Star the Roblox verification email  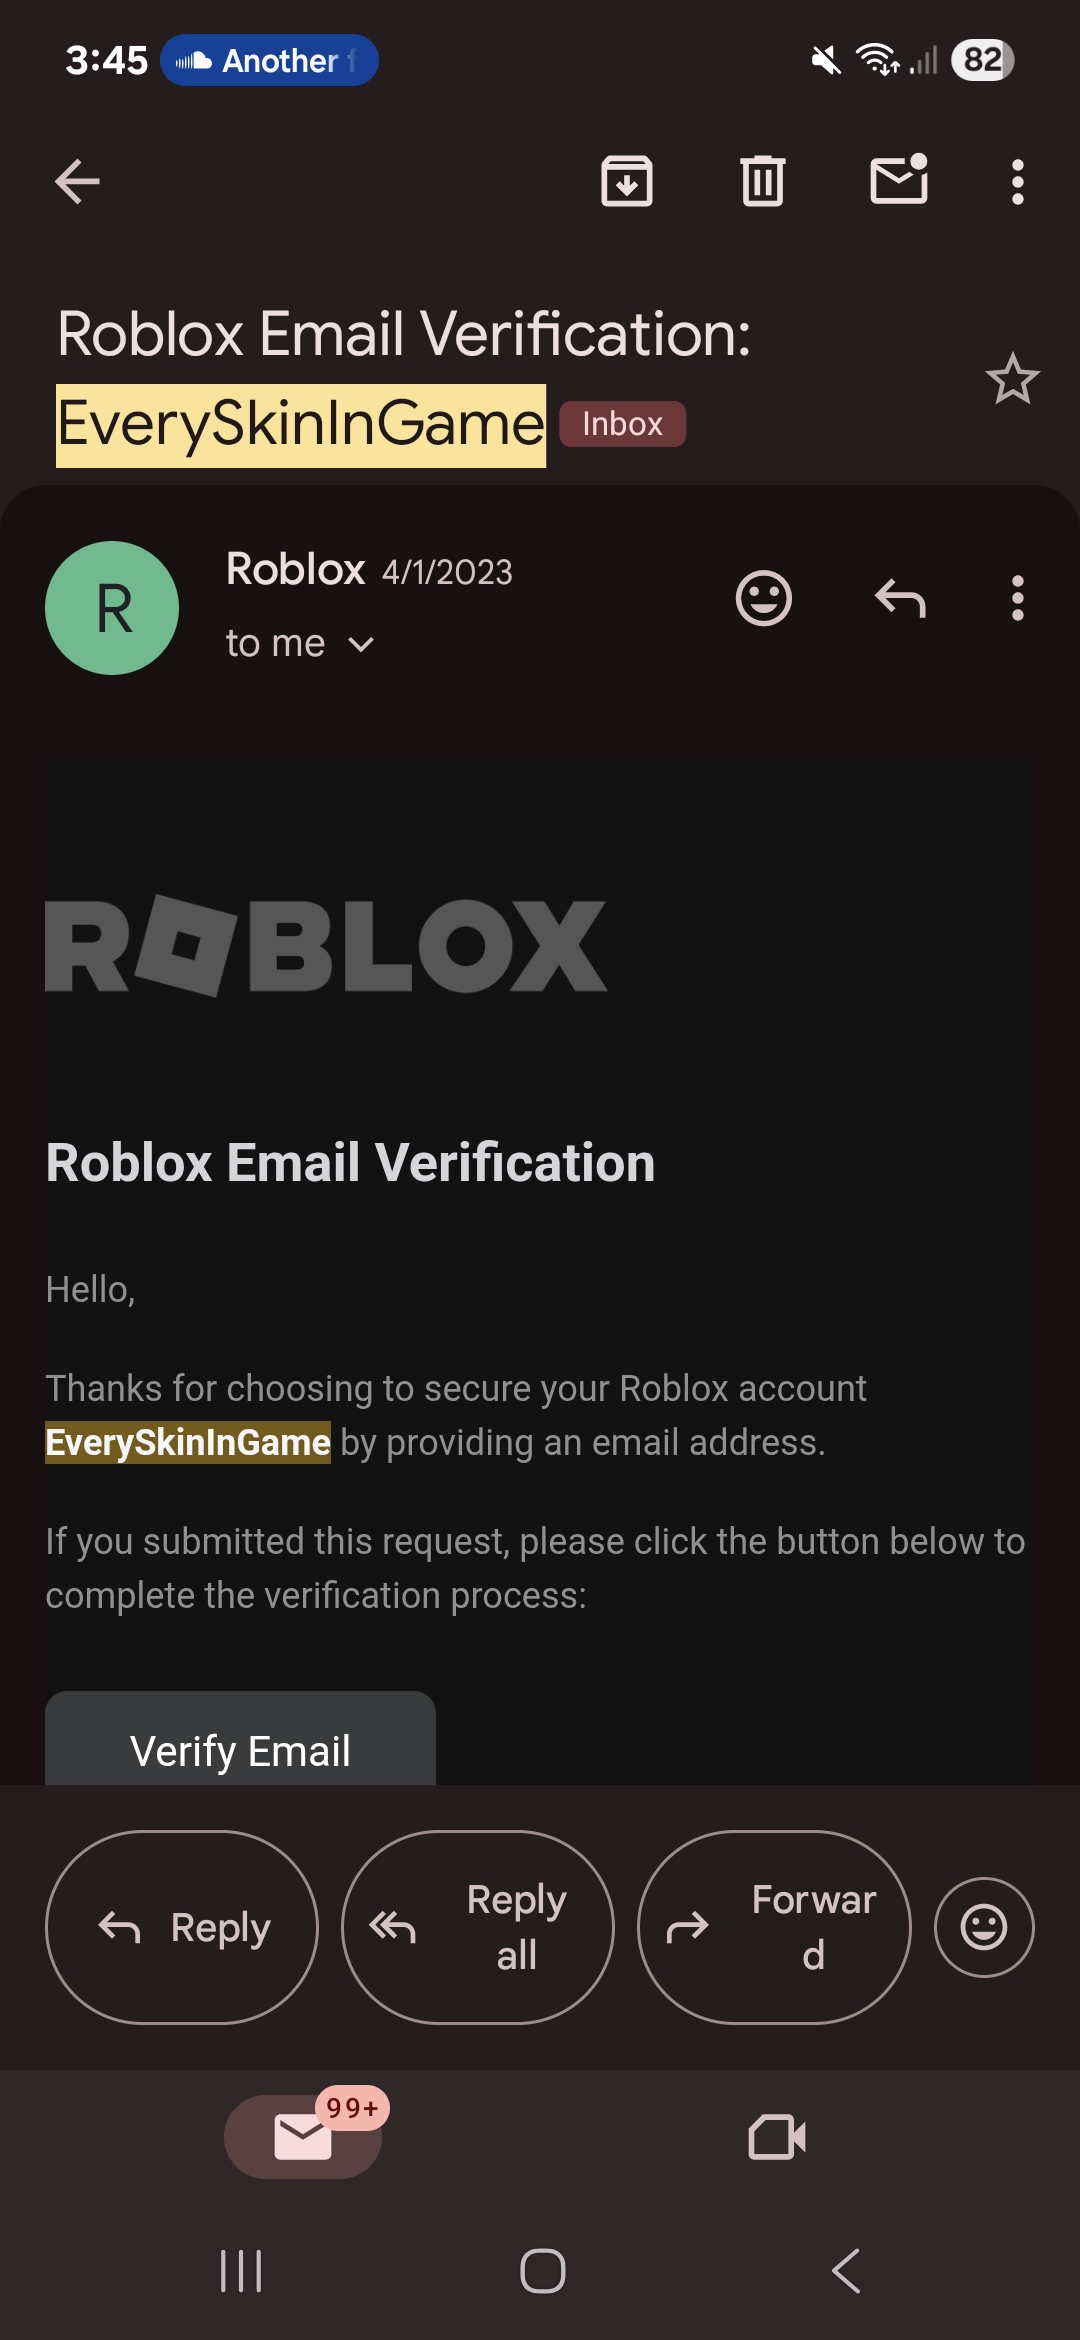(x=1012, y=380)
